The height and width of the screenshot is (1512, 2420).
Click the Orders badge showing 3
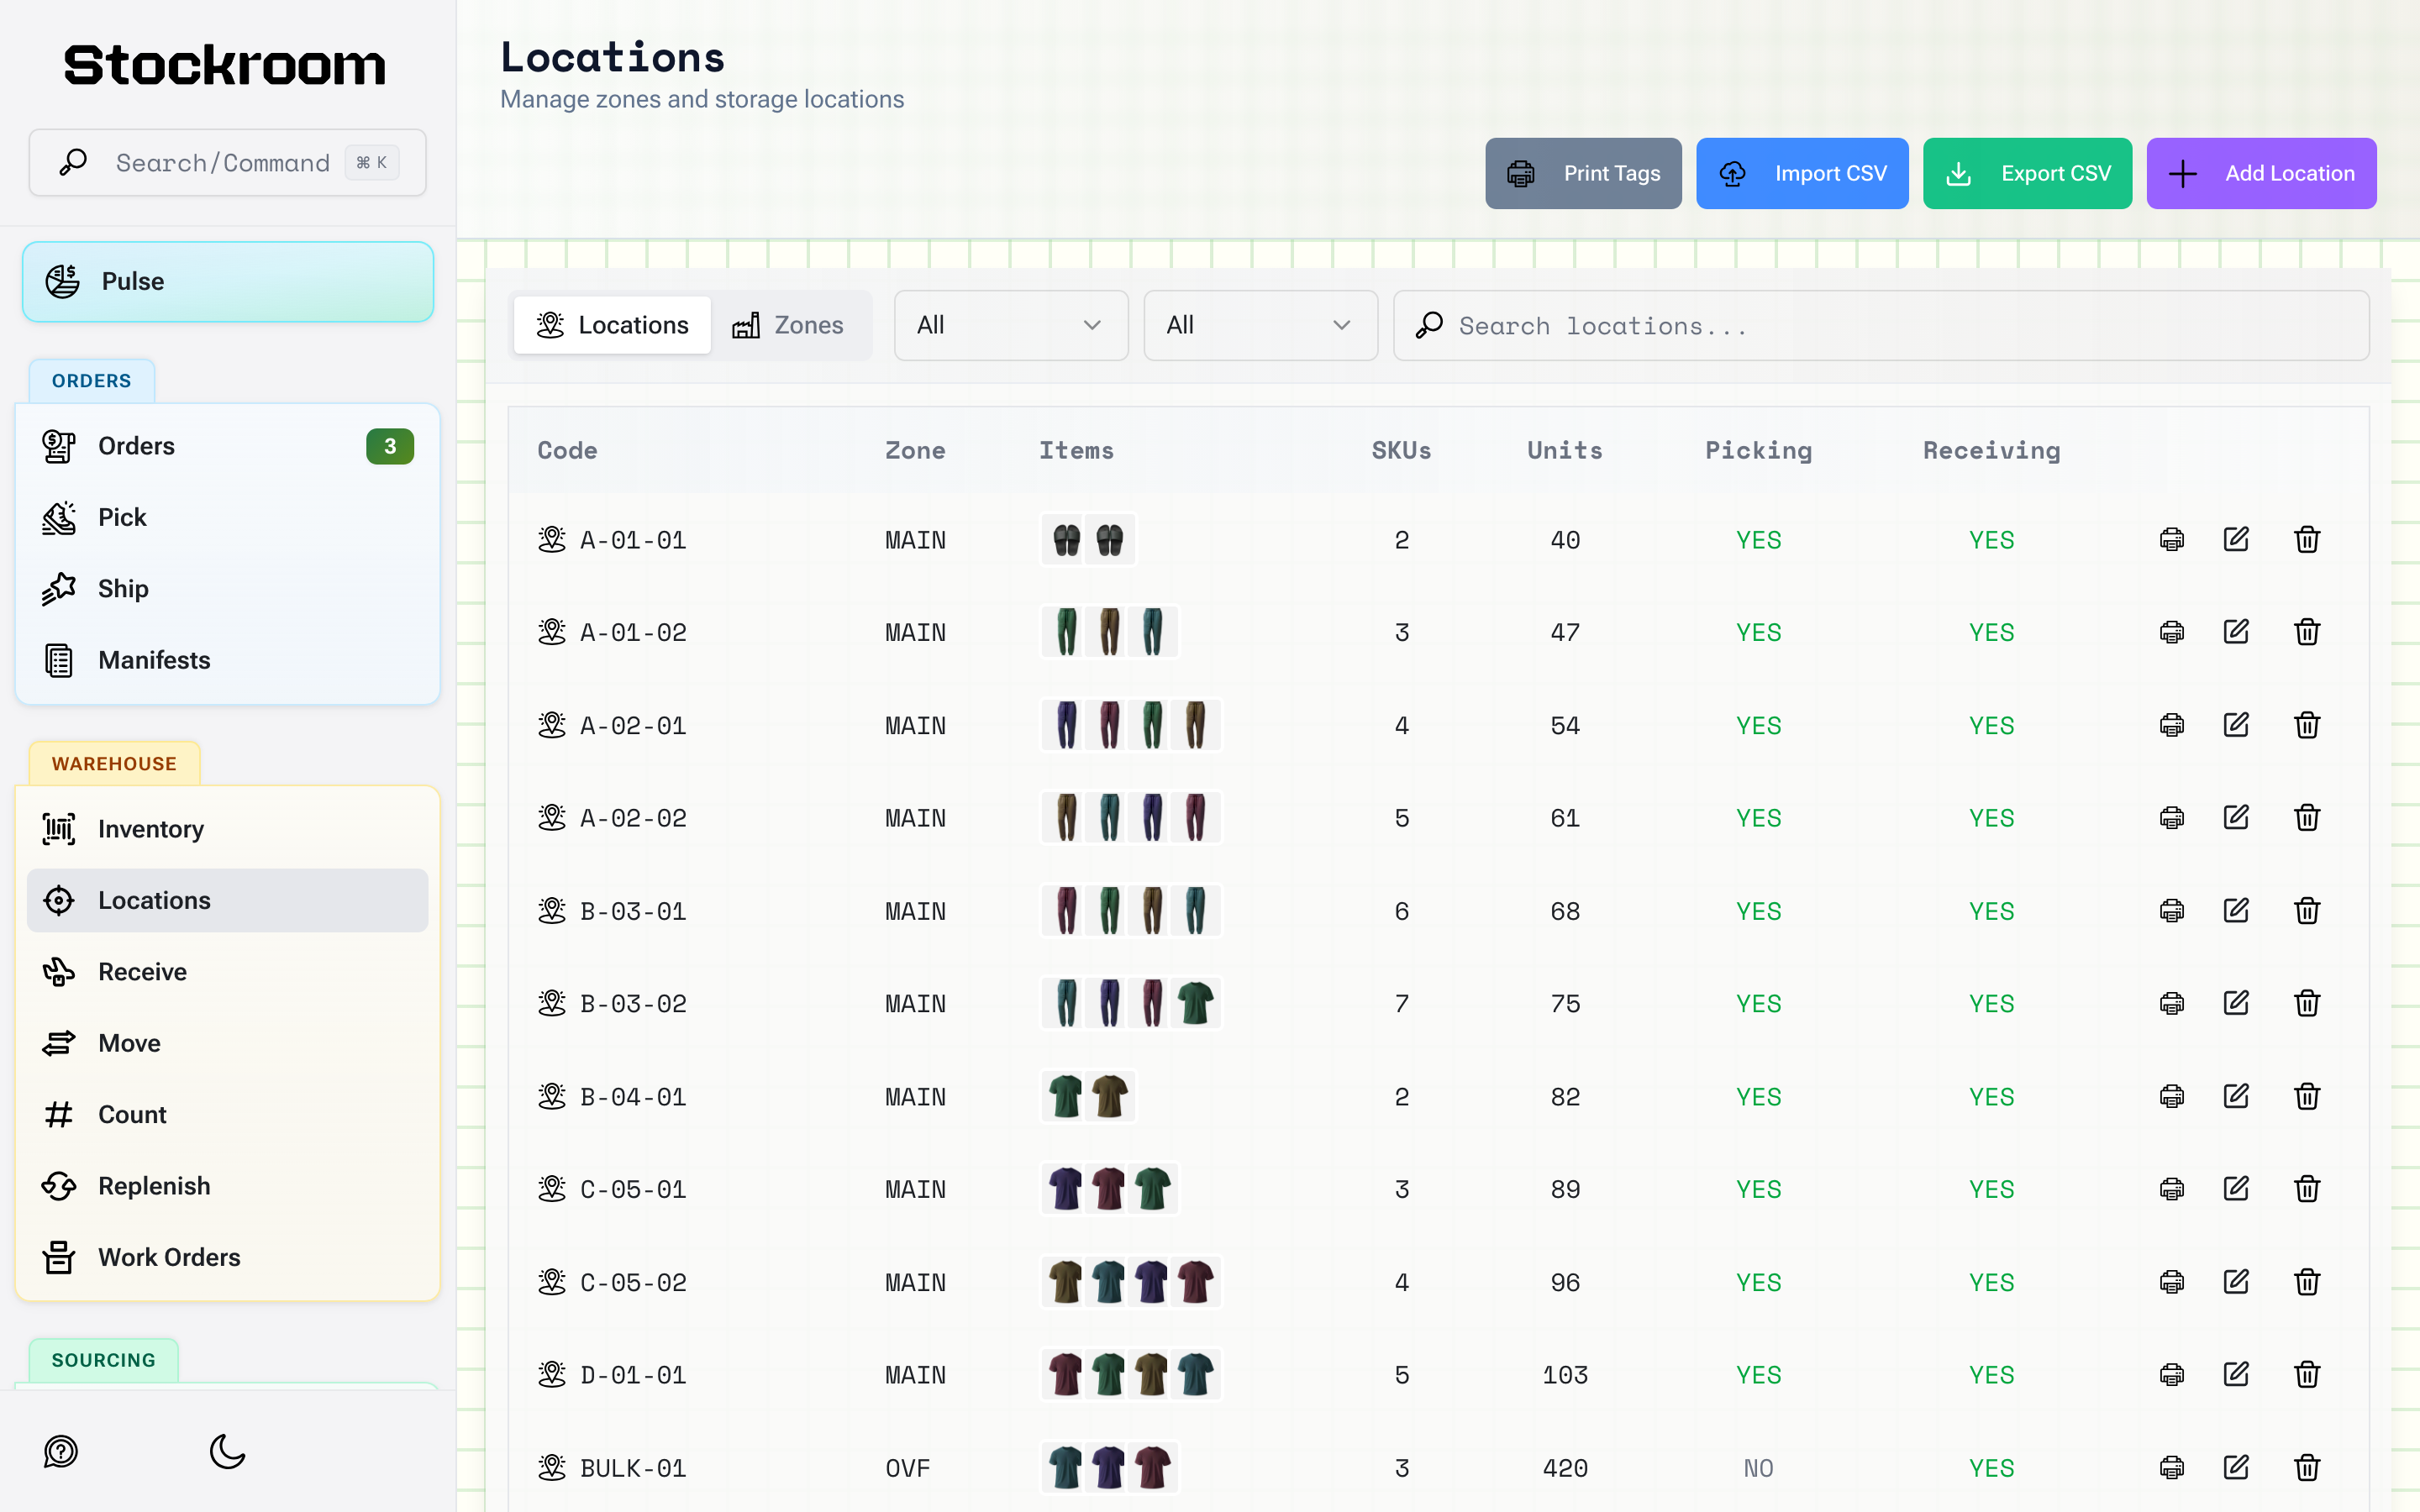(x=390, y=446)
